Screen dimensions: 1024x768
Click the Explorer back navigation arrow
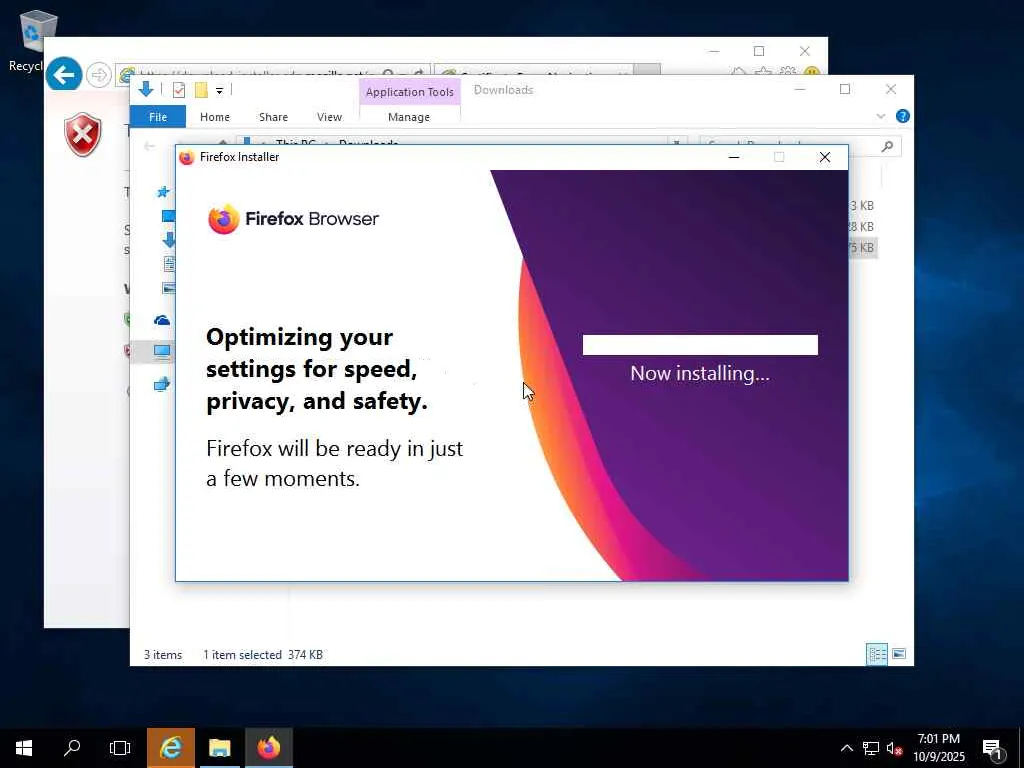click(150, 146)
